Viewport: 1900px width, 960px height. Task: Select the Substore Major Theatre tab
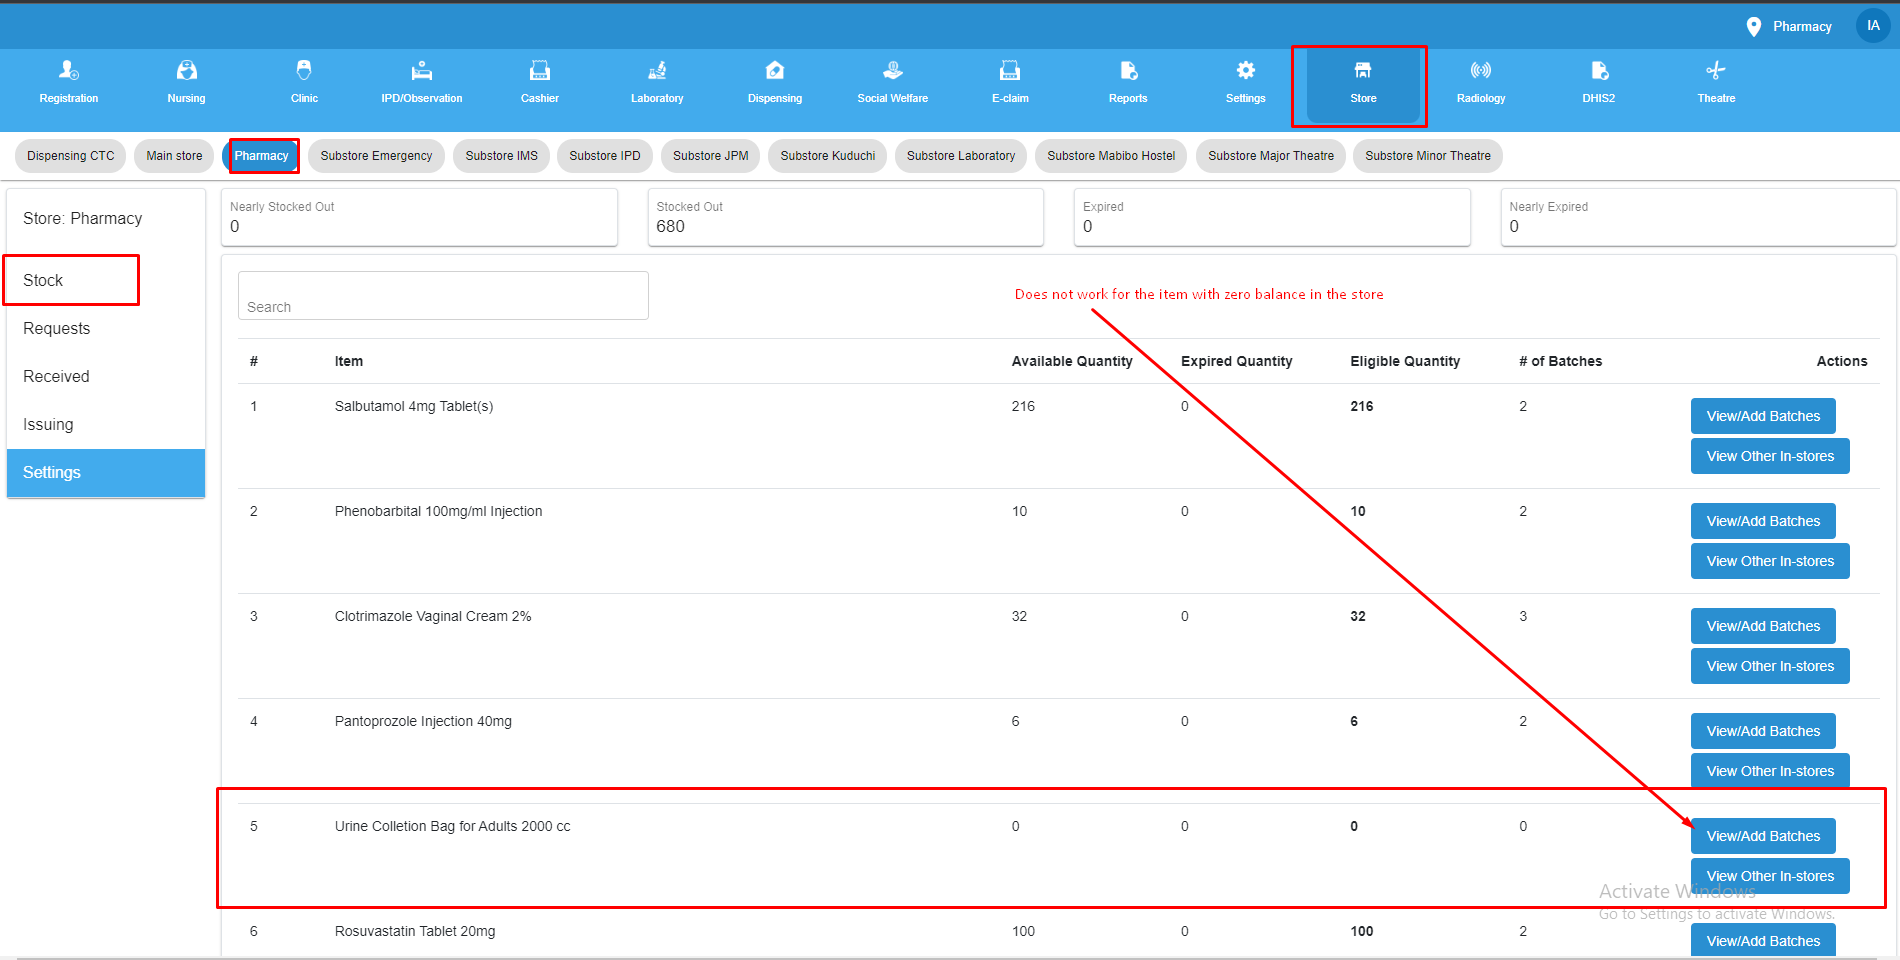tap(1270, 155)
